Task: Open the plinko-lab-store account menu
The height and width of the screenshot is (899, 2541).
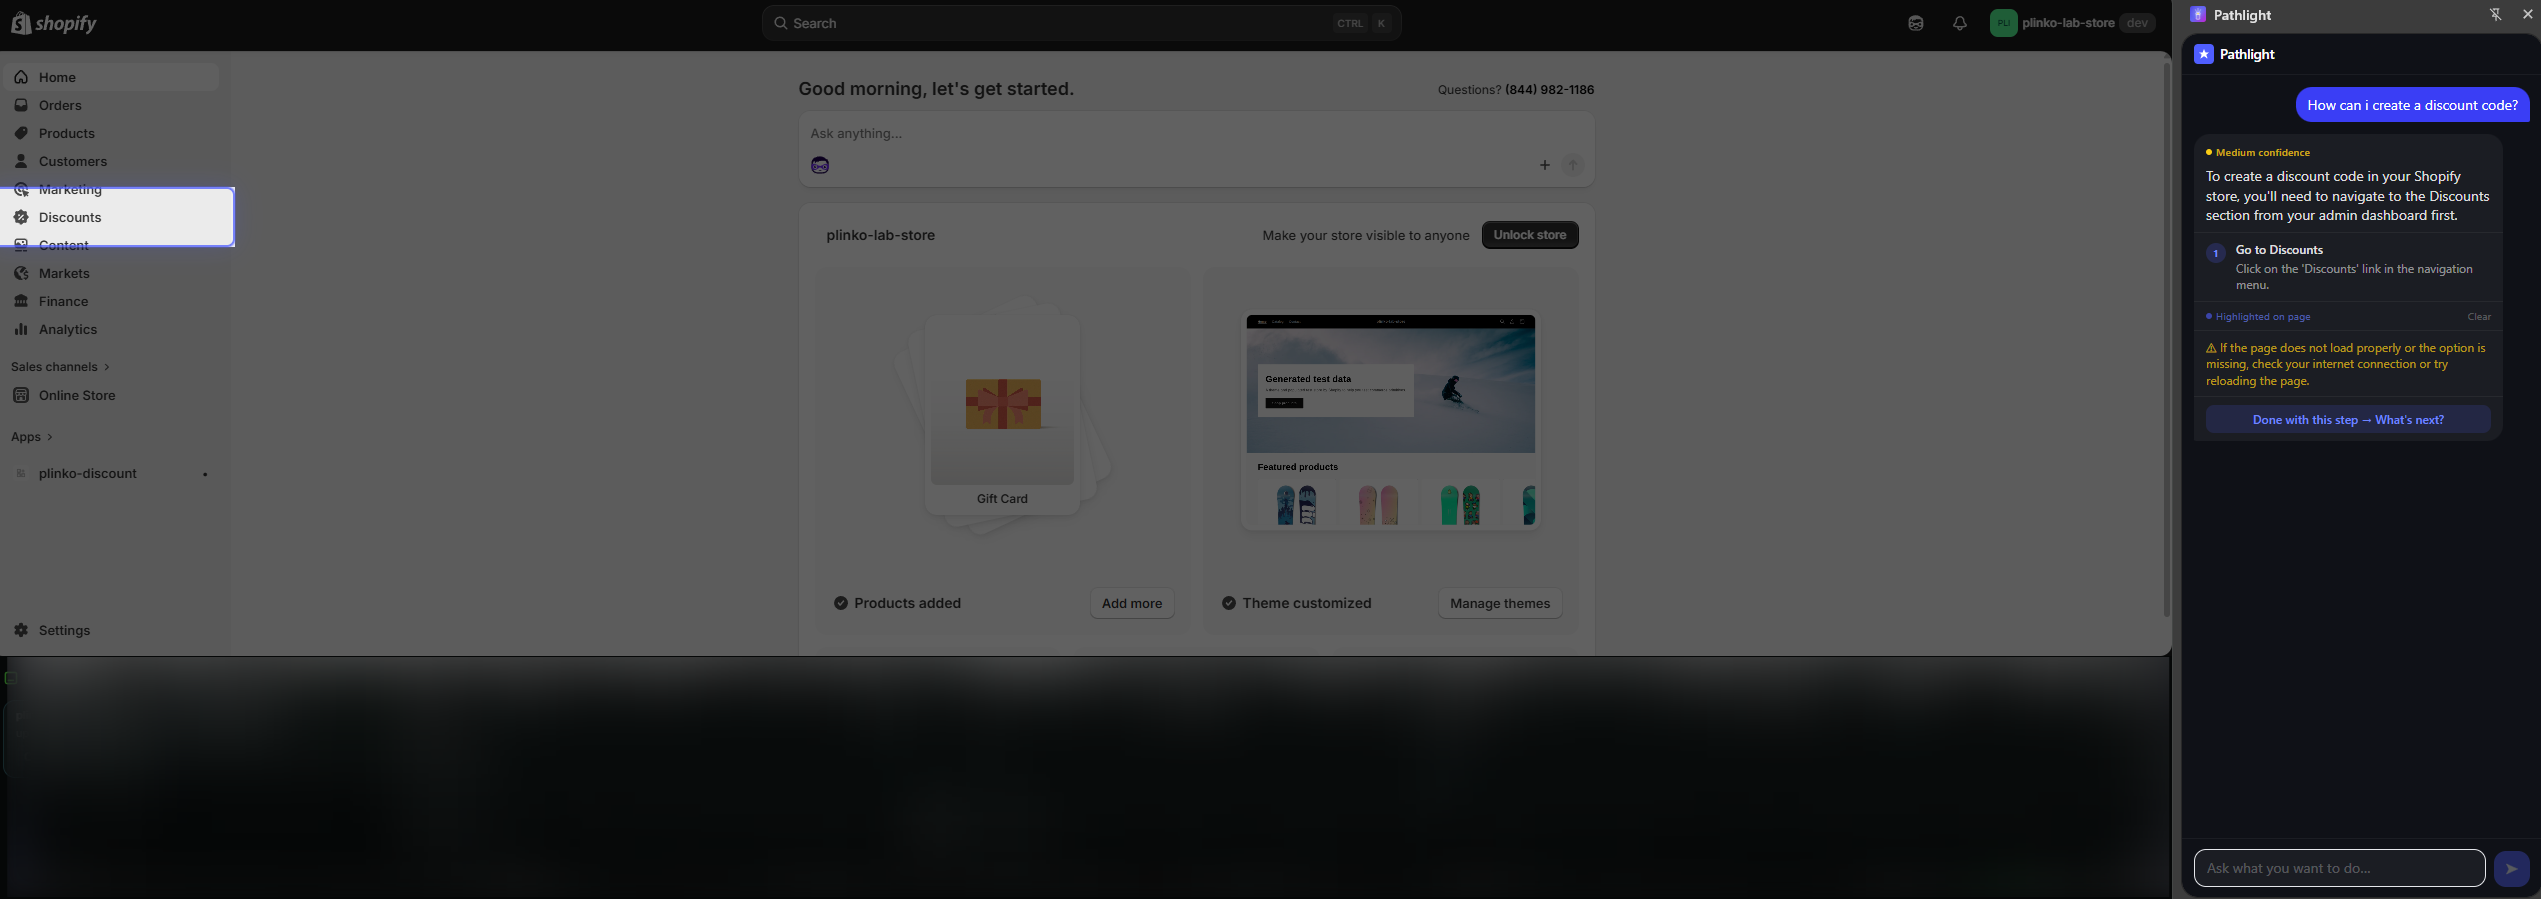Action: coord(2071,23)
